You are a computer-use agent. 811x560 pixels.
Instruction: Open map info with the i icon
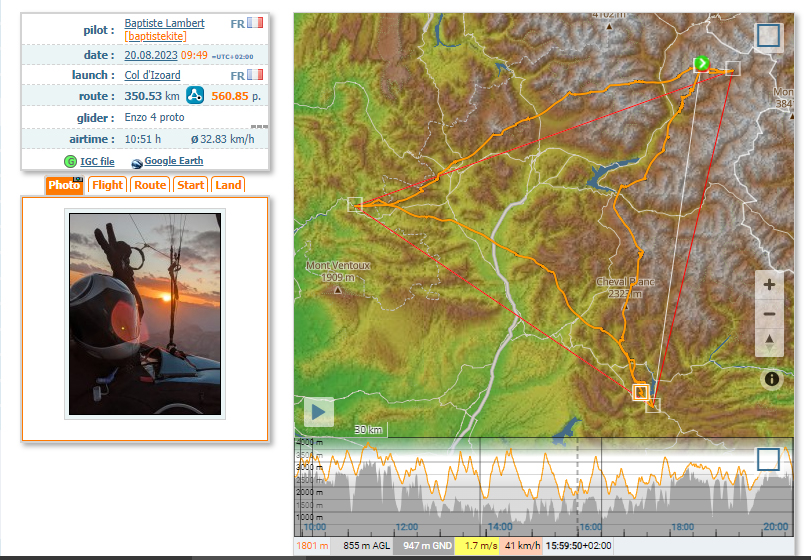(x=771, y=379)
